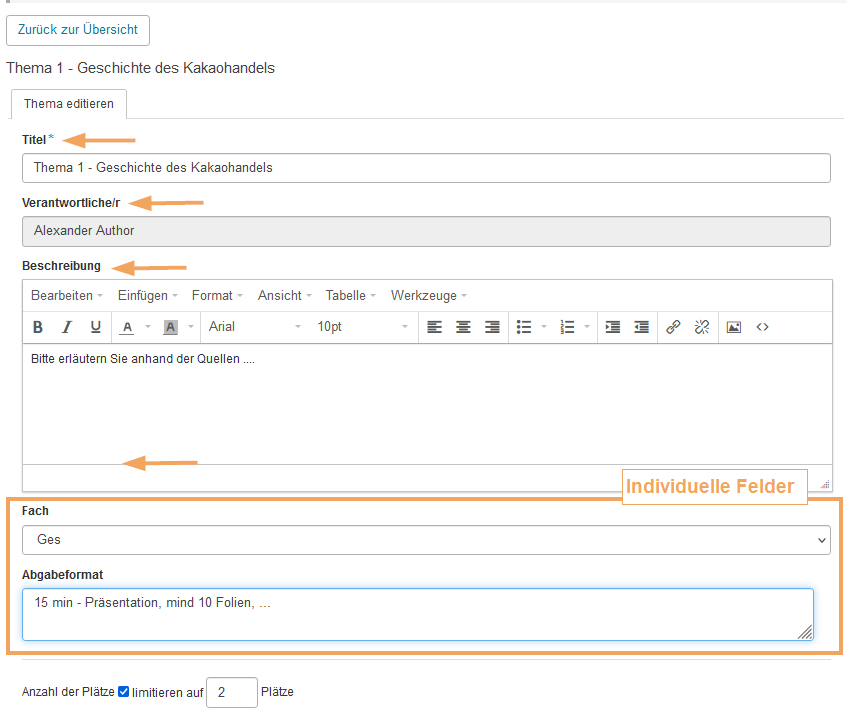
Task: Switch to the Thema editieren tab
Action: [69, 104]
